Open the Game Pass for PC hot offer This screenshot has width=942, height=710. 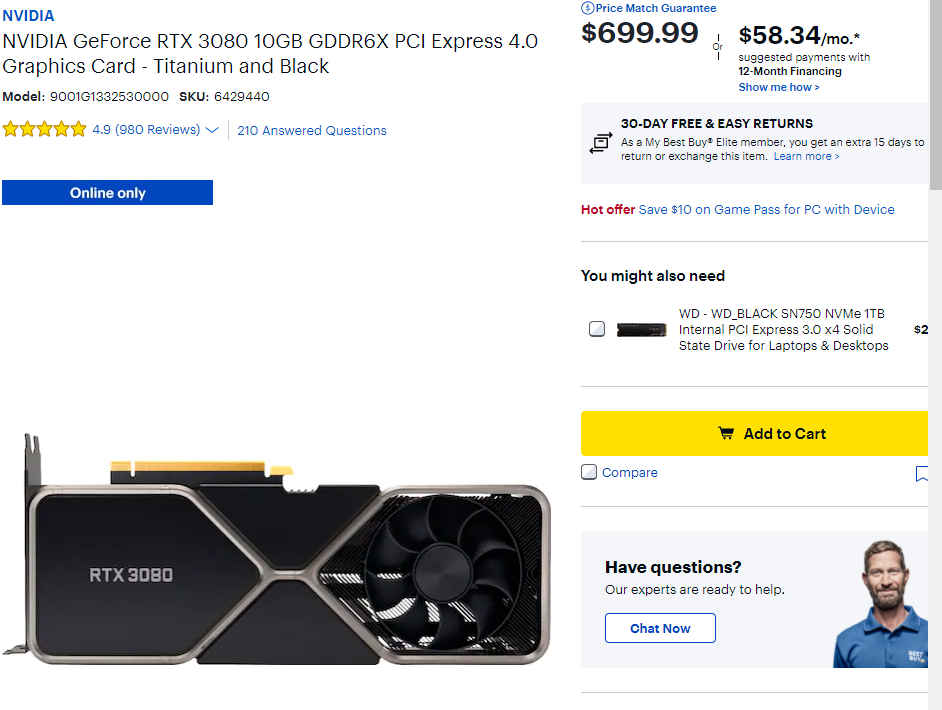[x=766, y=209]
